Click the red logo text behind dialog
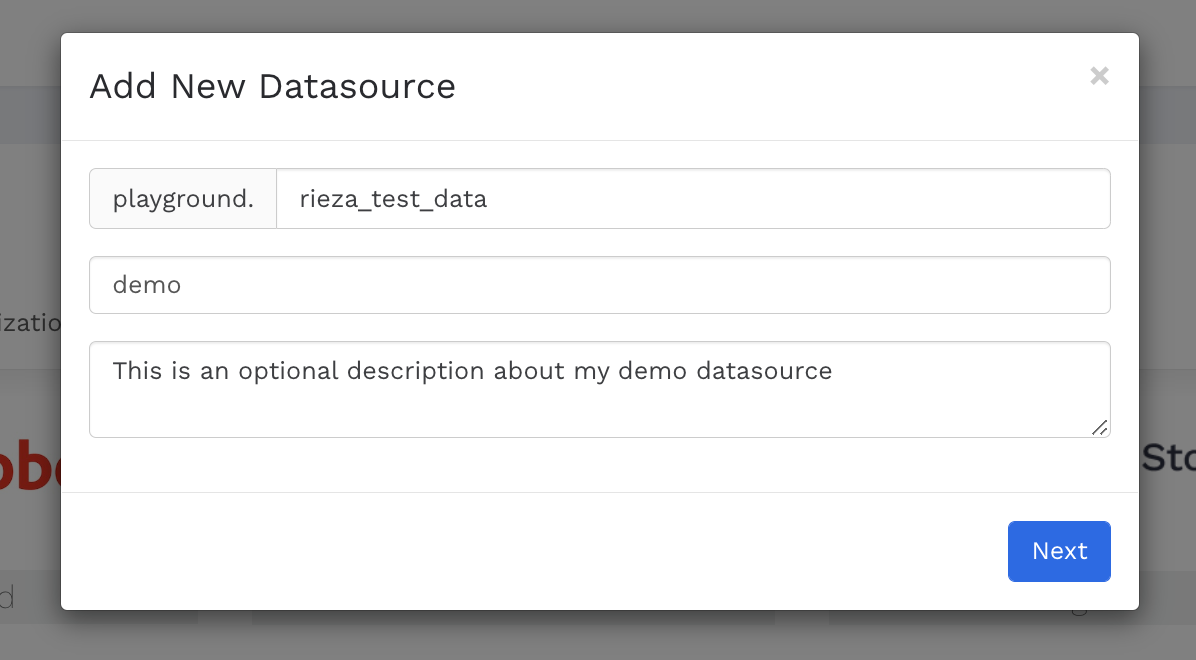The image size is (1196, 660). pyautogui.click(x=30, y=465)
